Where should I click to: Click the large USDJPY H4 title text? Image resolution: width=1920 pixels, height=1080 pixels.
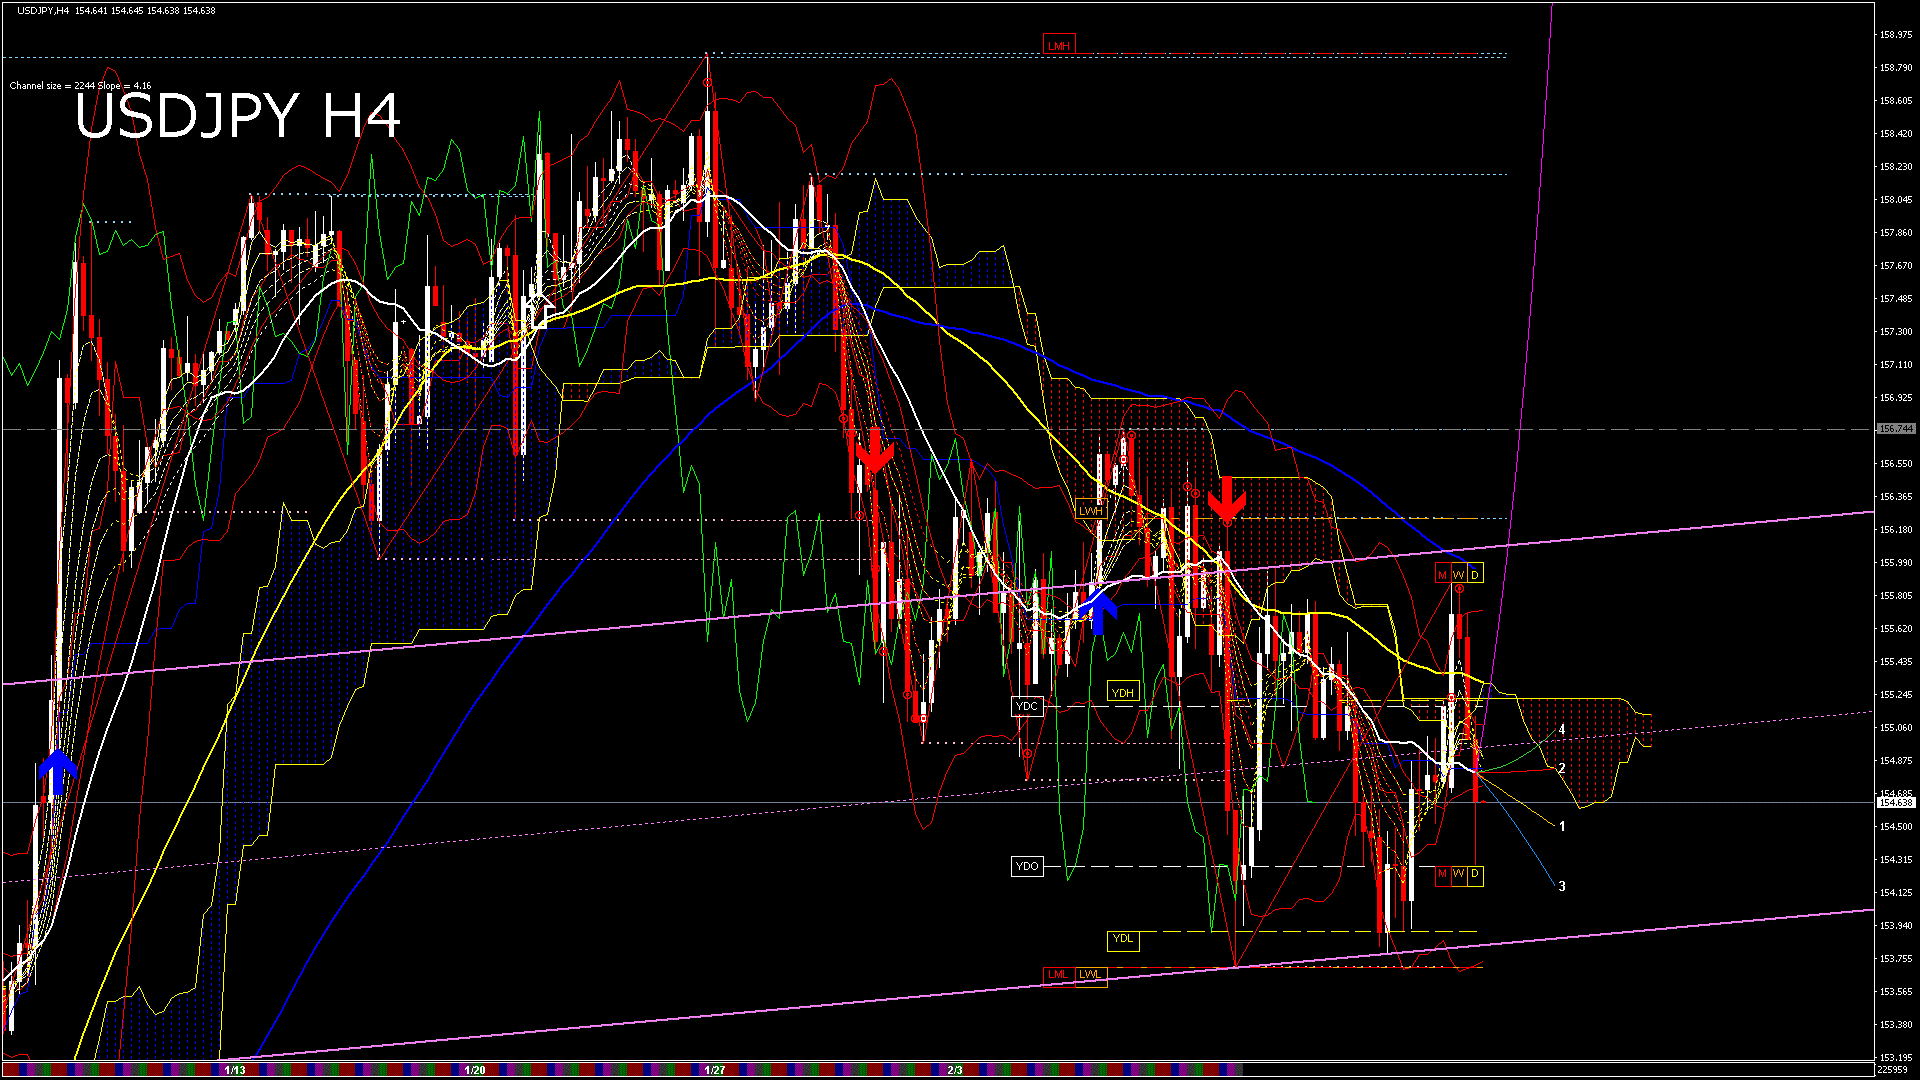(238, 117)
